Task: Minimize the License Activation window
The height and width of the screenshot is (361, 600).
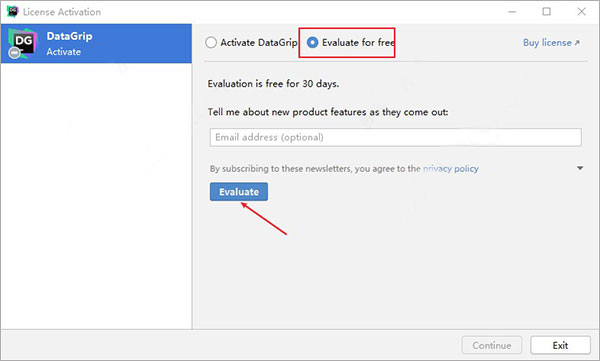Action: pyautogui.click(x=512, y=12)
